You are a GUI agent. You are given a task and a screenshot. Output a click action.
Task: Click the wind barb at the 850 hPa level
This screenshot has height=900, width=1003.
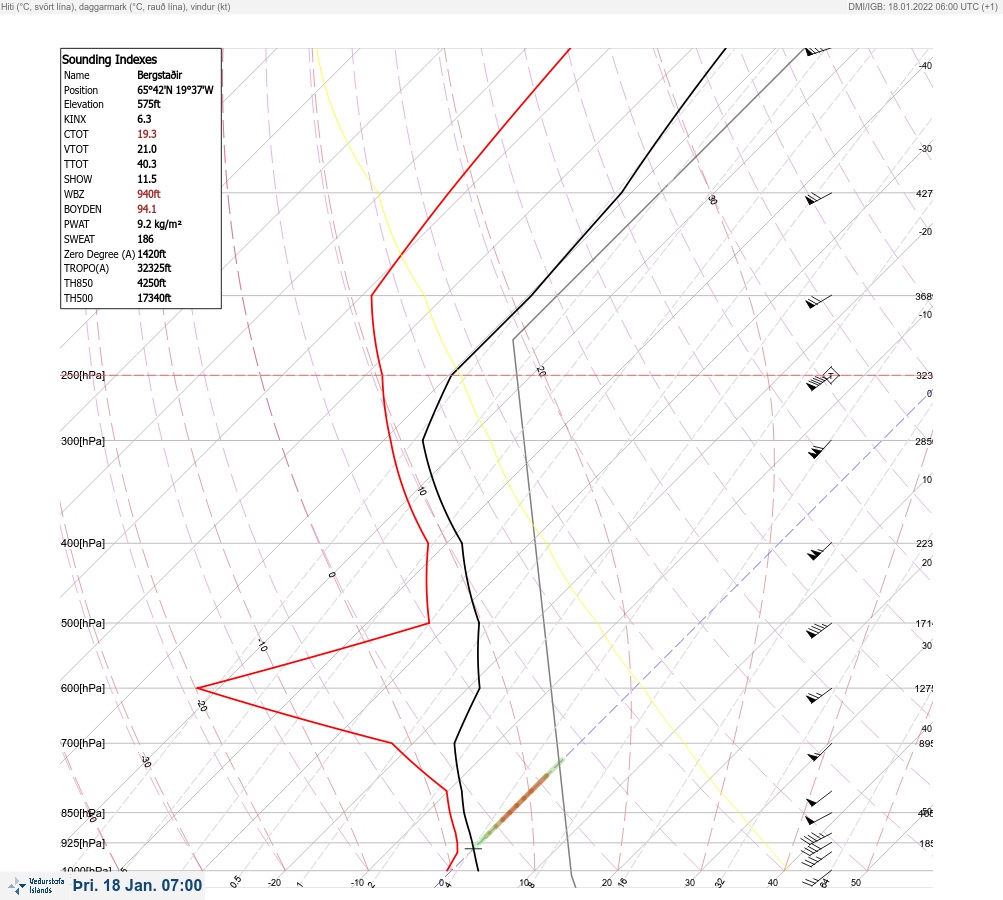pos(819,818)
